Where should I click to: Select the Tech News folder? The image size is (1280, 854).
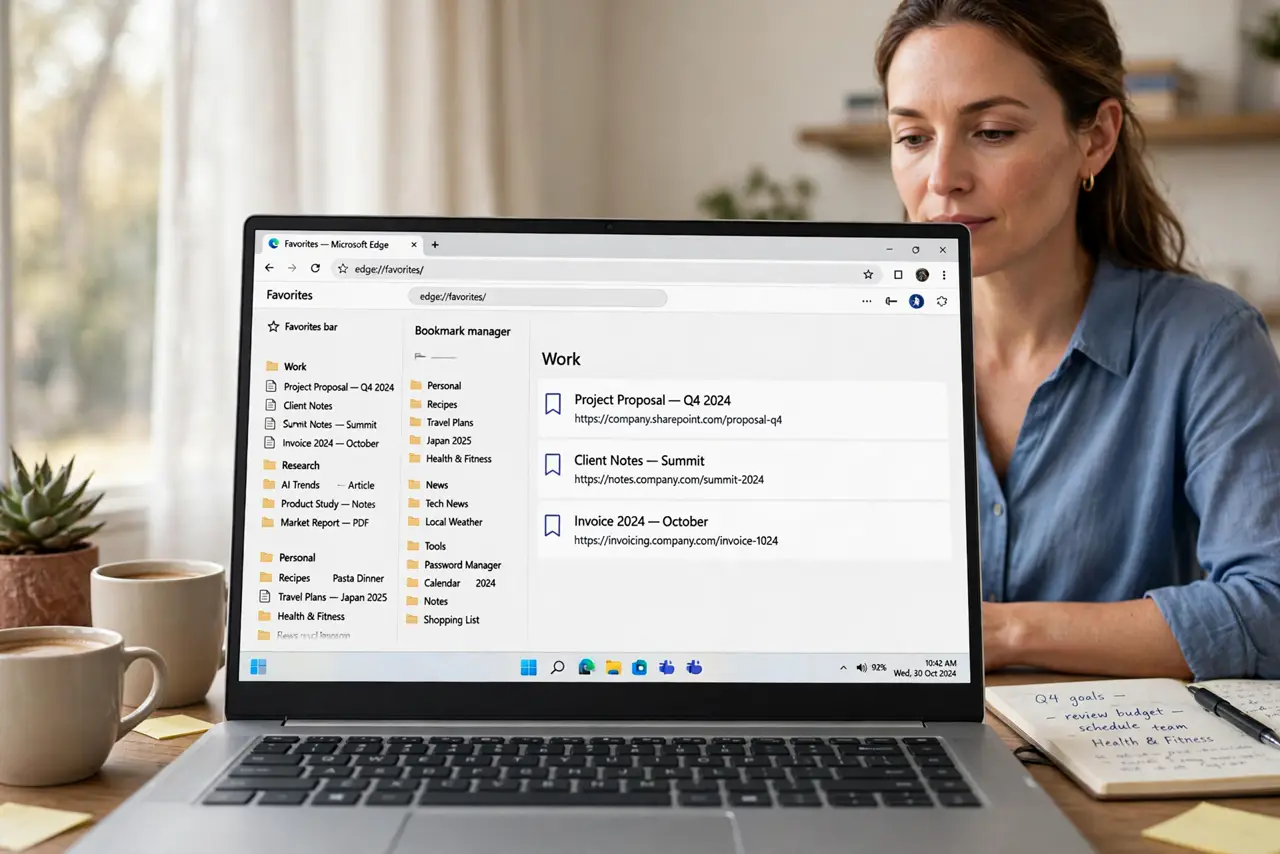438,503
